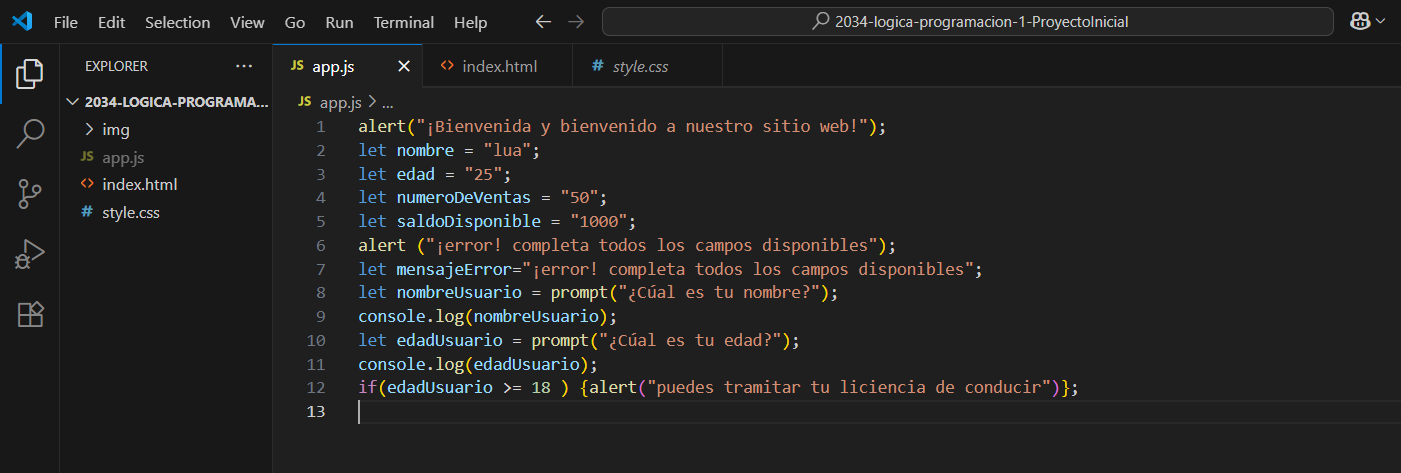Click the breadcrumb ellipsis after app.js

388,102
